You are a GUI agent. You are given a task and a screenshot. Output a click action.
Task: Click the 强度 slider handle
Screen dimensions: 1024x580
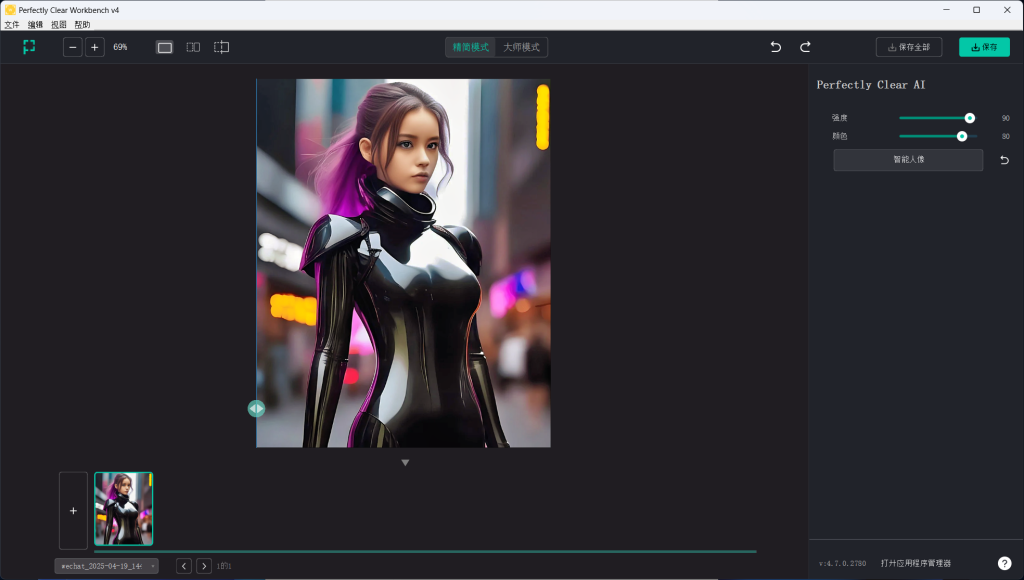click(x=969, y=118)
